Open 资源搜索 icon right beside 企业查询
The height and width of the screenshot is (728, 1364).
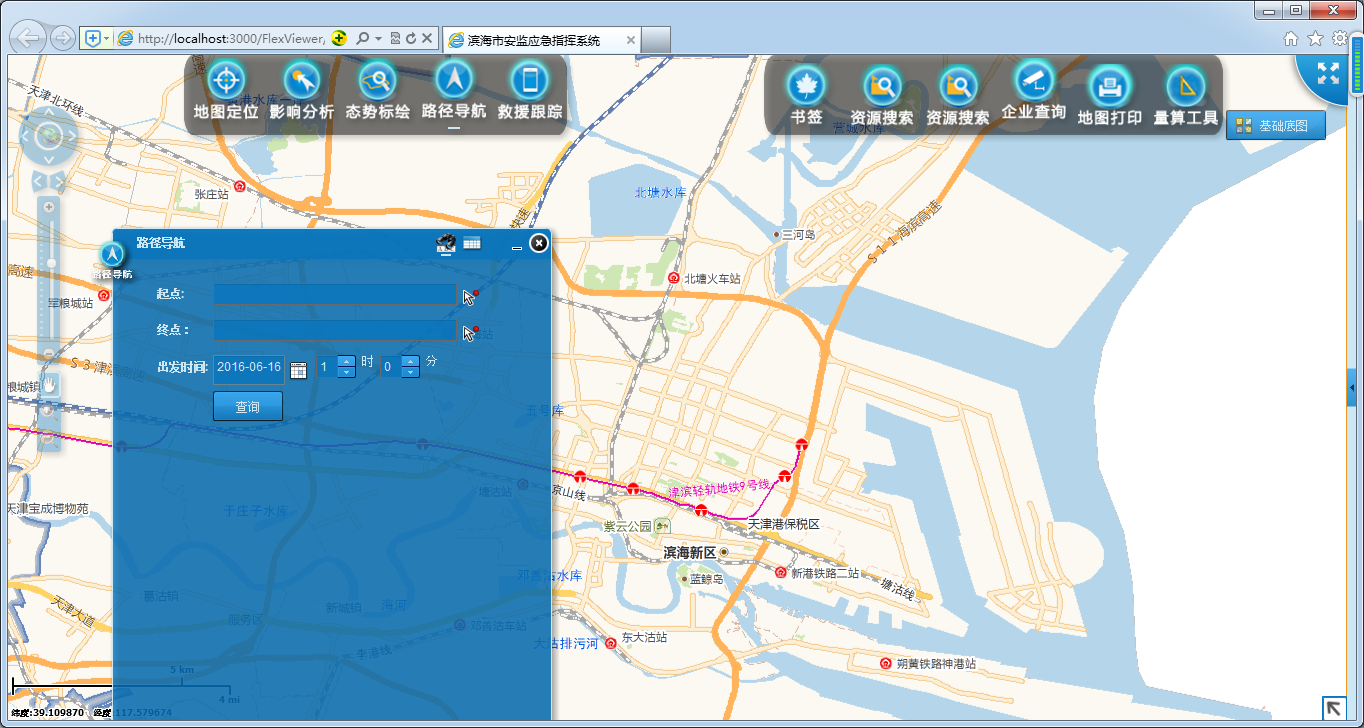(x=958, y=85)
